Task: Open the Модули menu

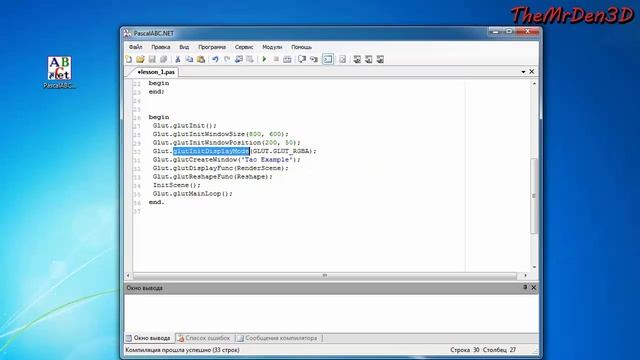Action: [272, 47]
